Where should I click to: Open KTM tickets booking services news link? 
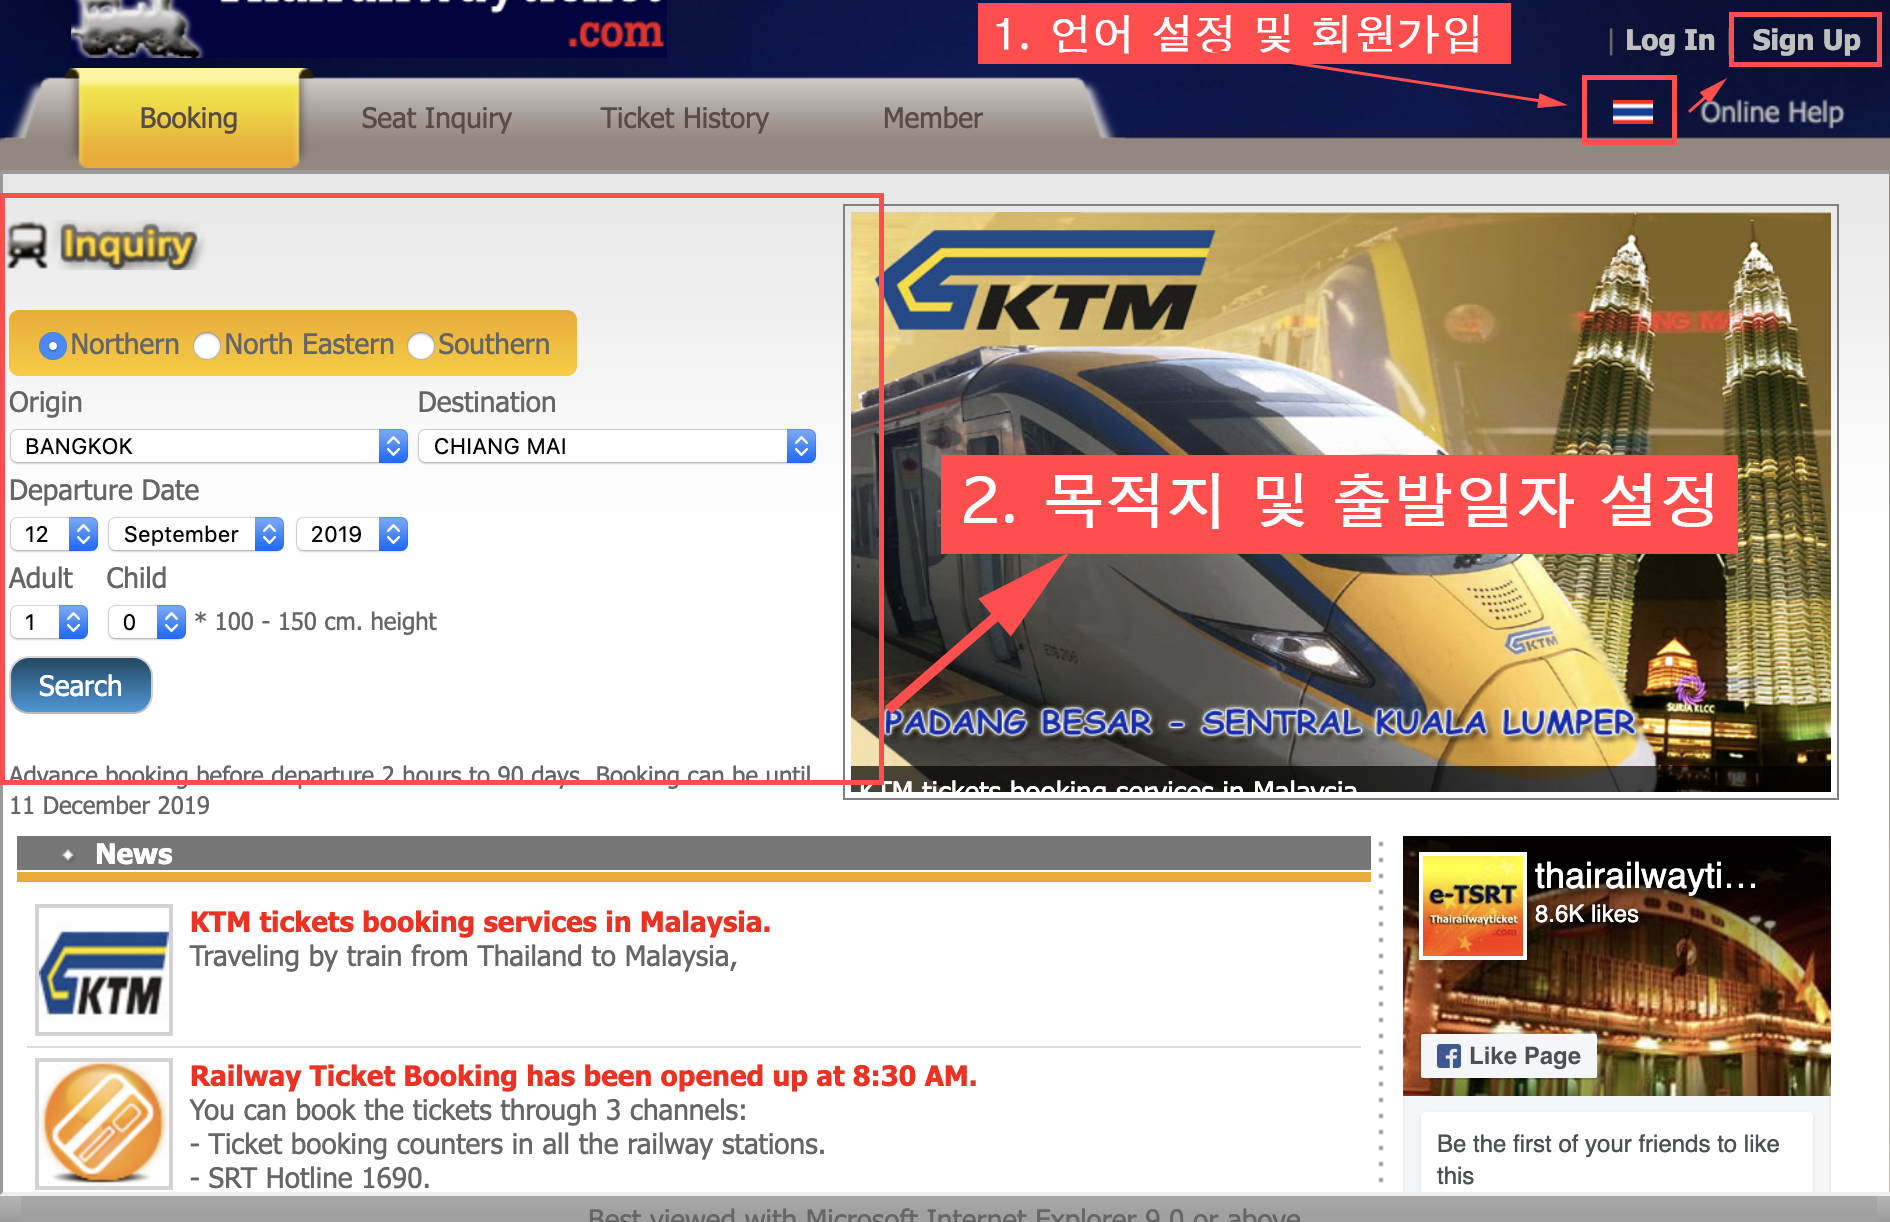(x=480, y=922)
